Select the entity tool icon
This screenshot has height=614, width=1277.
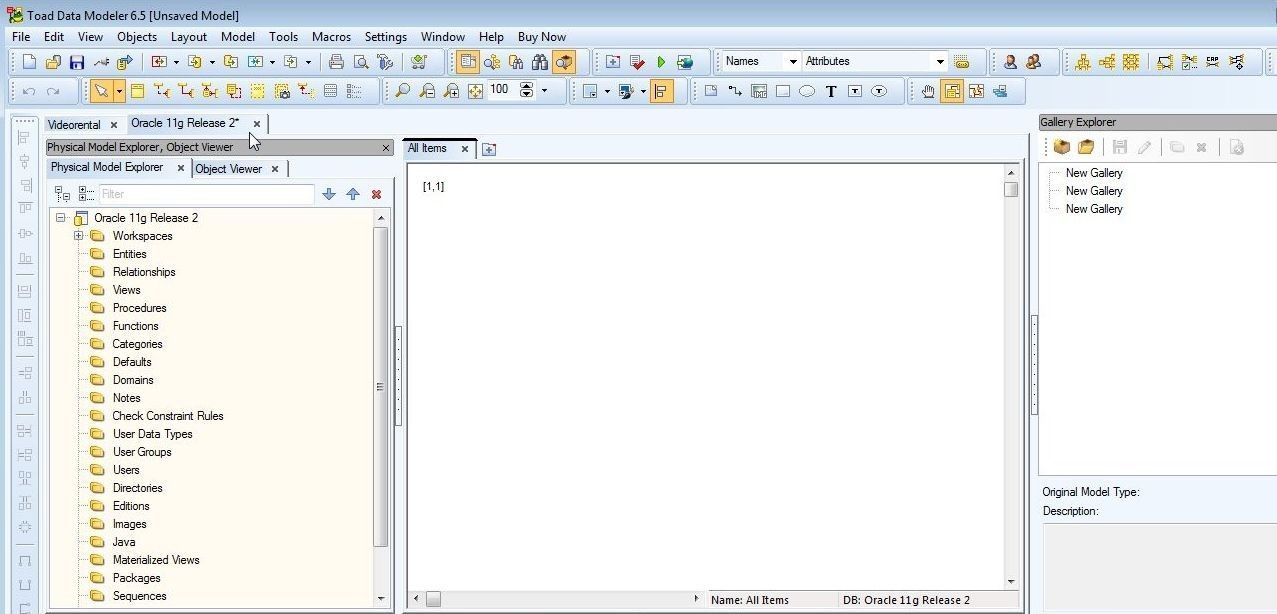pos(137,91)
